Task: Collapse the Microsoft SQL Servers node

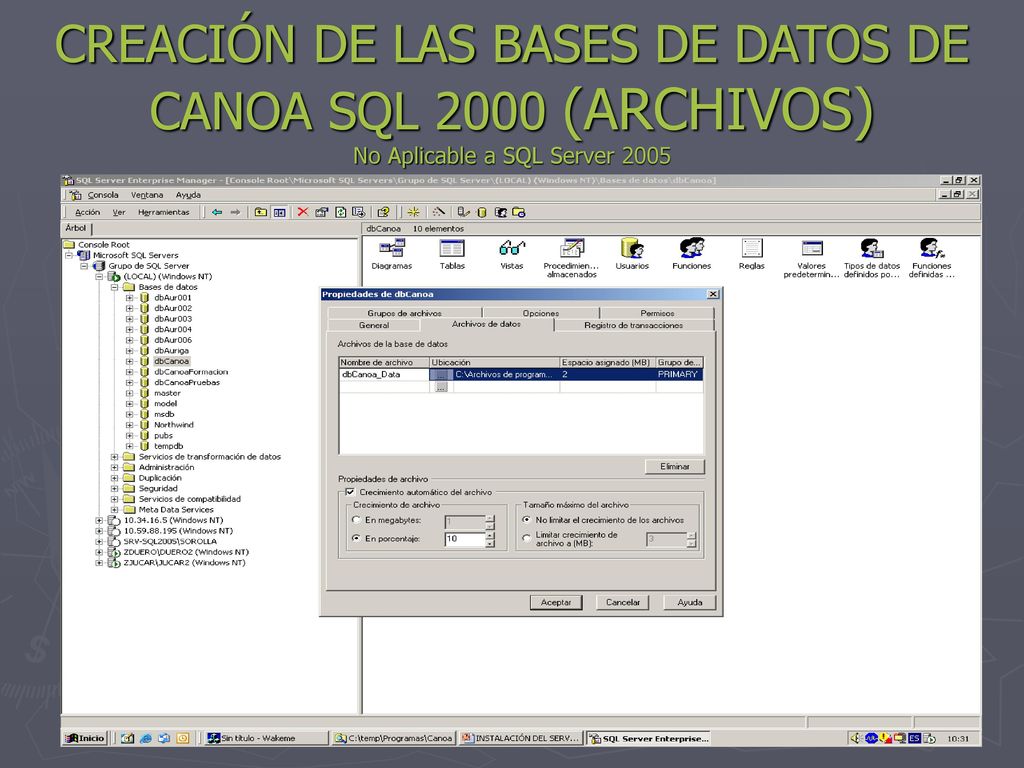Action: coord(69,255)
